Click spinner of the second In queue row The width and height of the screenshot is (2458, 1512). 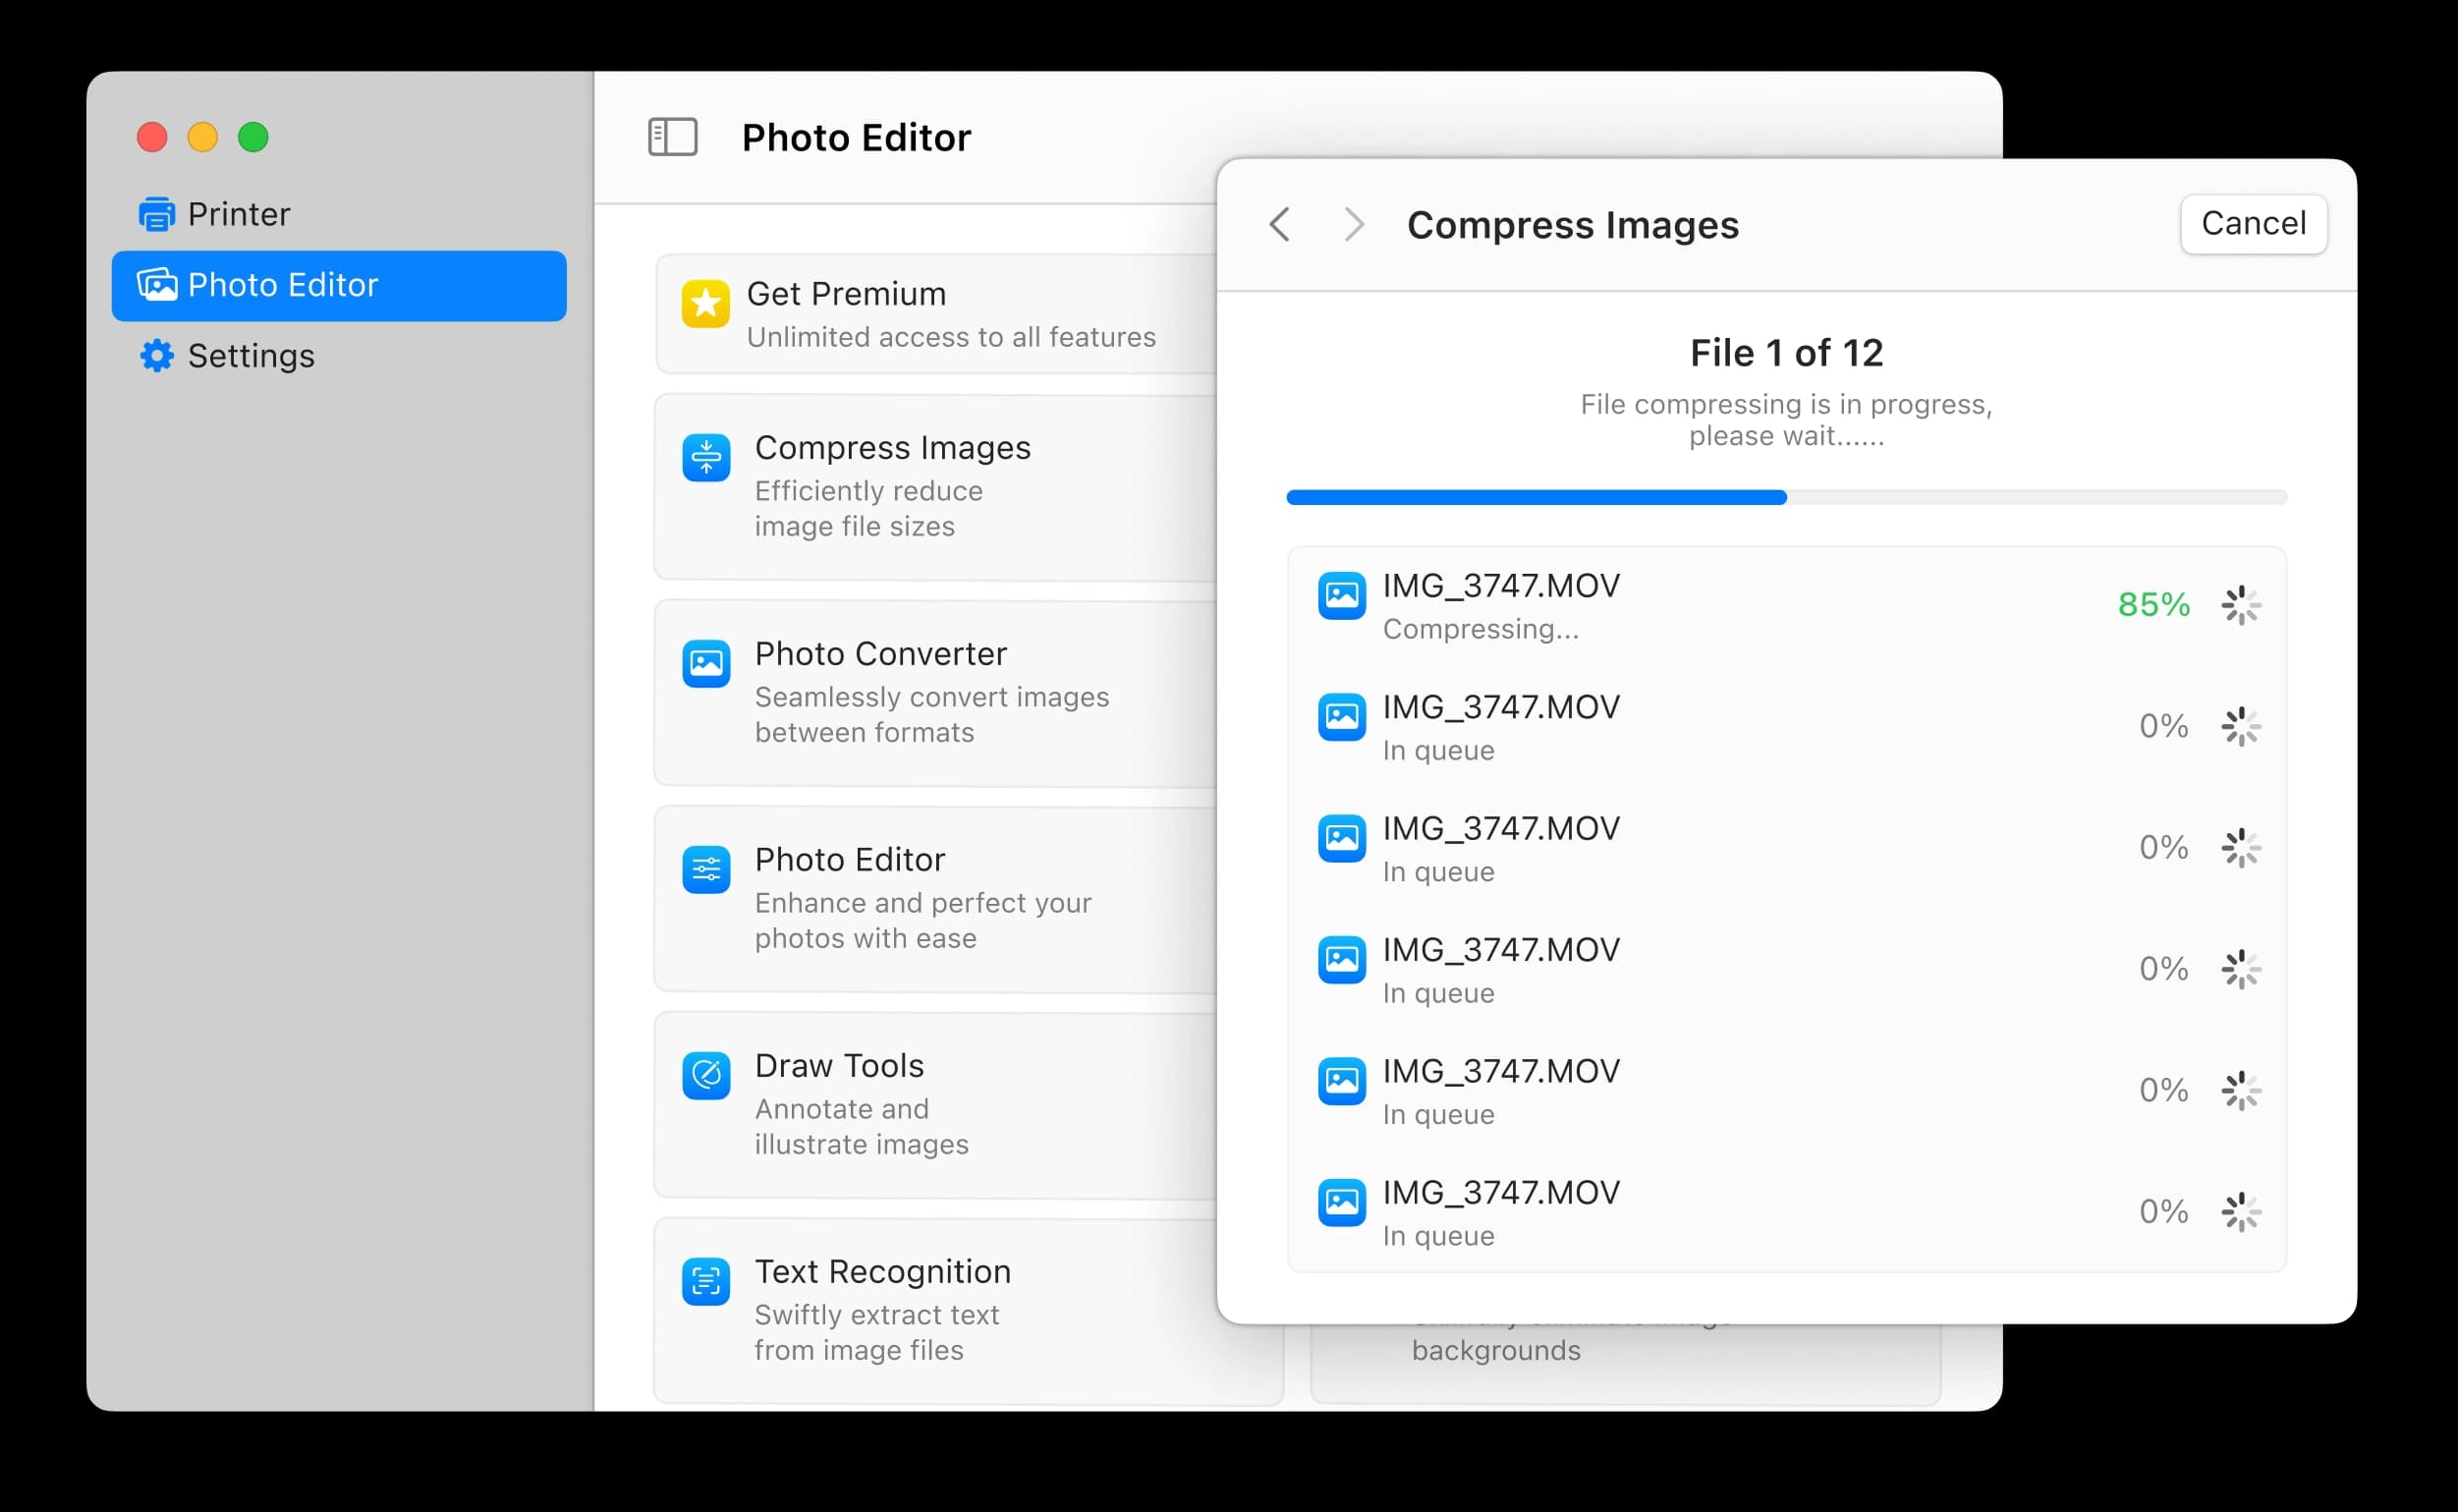coord(2240,848)
